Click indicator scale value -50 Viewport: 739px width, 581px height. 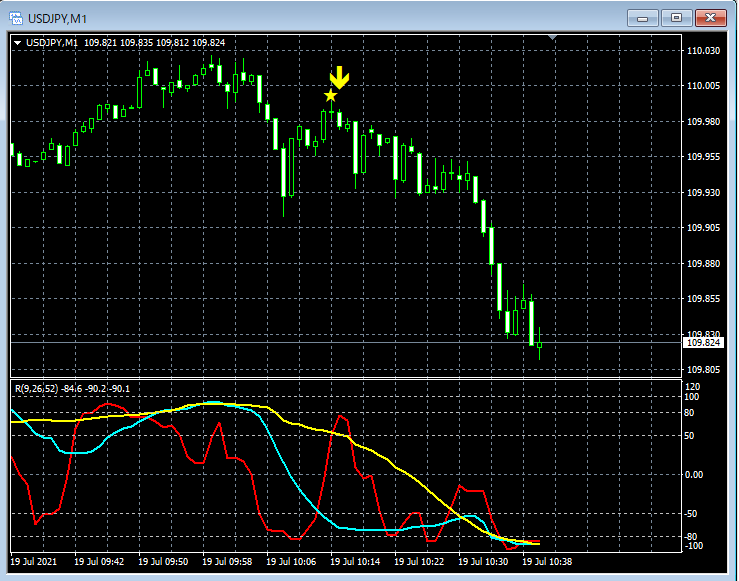click(691, 514)
